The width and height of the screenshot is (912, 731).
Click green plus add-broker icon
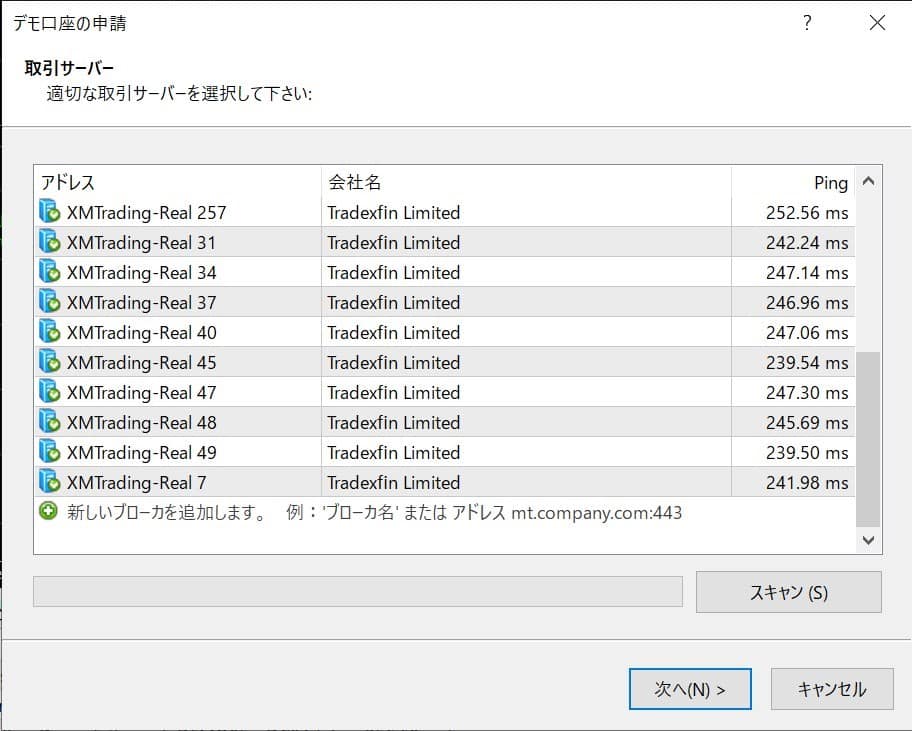[48, 511]
